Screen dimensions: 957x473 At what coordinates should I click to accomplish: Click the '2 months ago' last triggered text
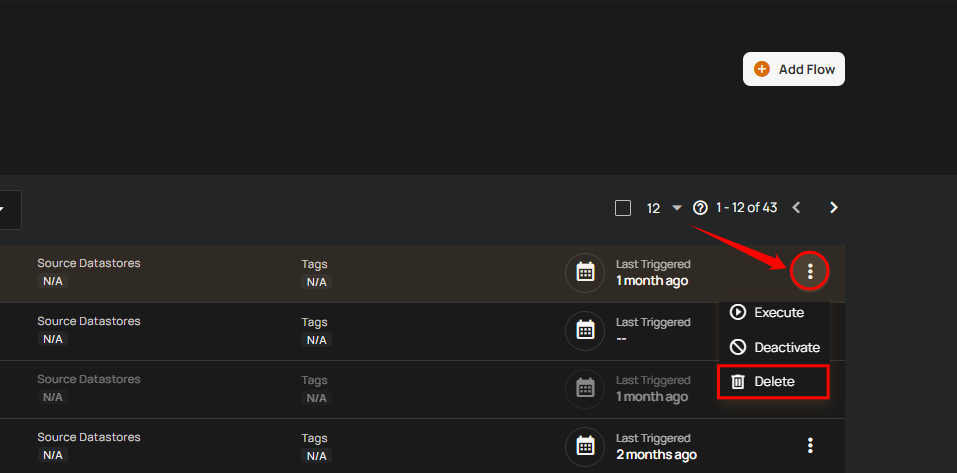pos(656,455)
